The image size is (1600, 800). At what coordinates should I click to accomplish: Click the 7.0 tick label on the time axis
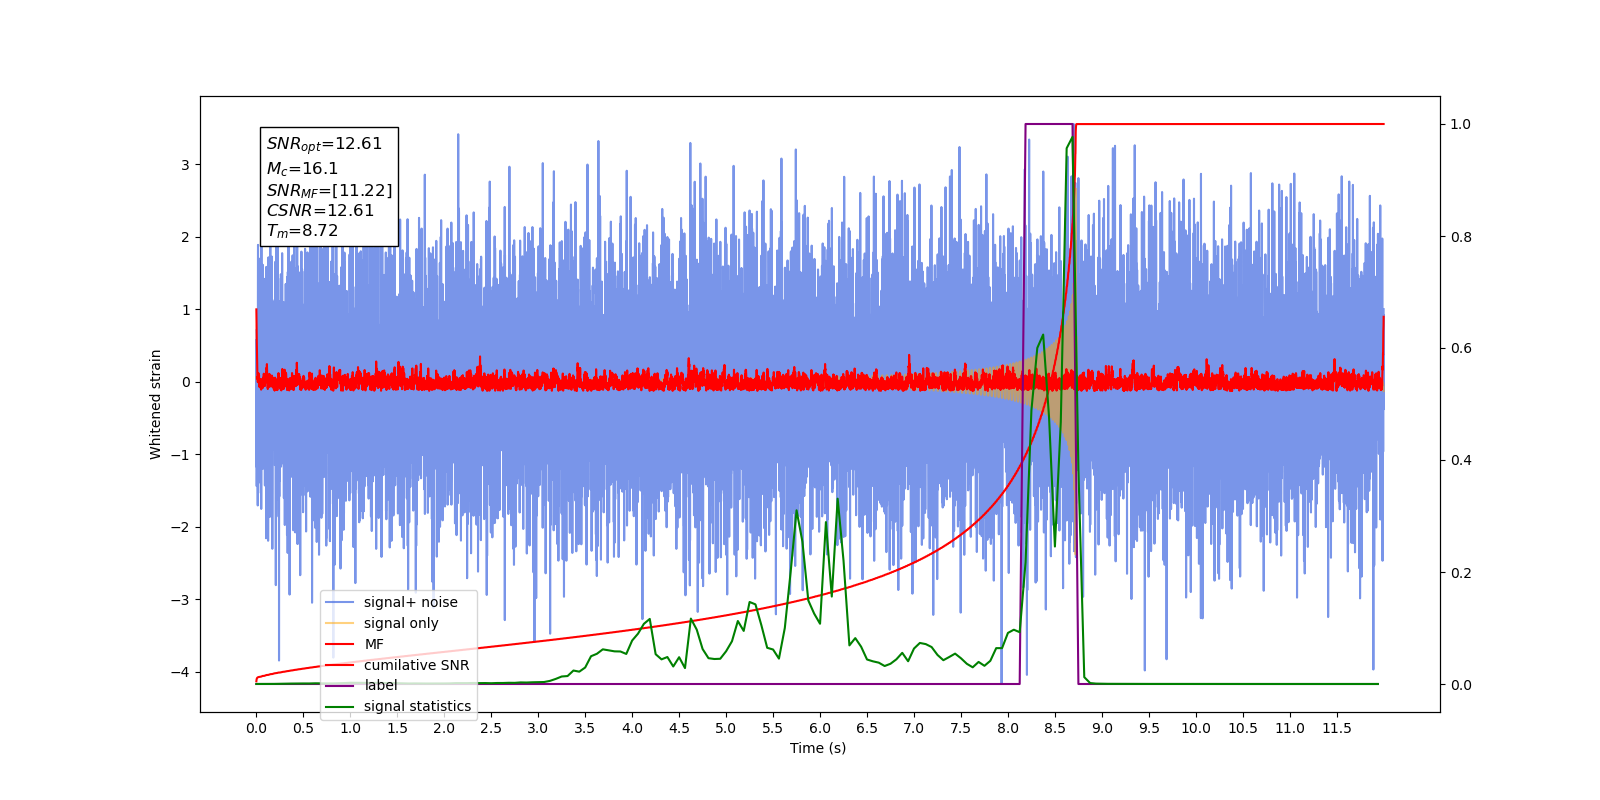pyautogui.click(x=914, y=728)
